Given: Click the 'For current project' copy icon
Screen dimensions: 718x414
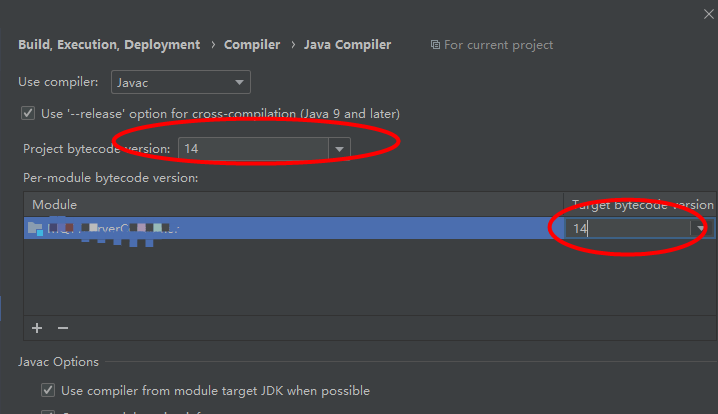Looking at the screenshot, I should (435, 45).
